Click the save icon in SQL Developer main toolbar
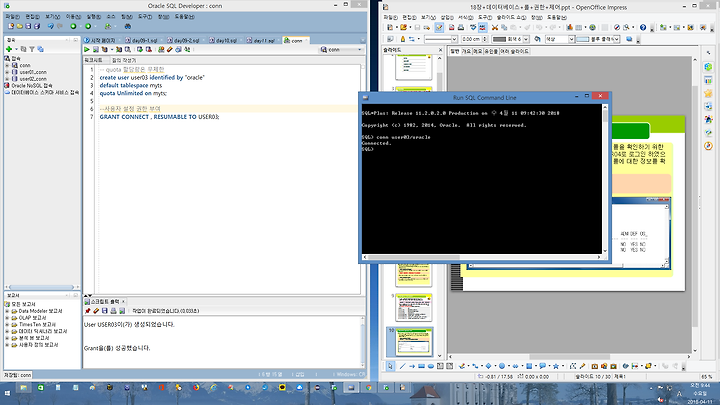The width and height of the screenshot is (720, 405). 28,26
